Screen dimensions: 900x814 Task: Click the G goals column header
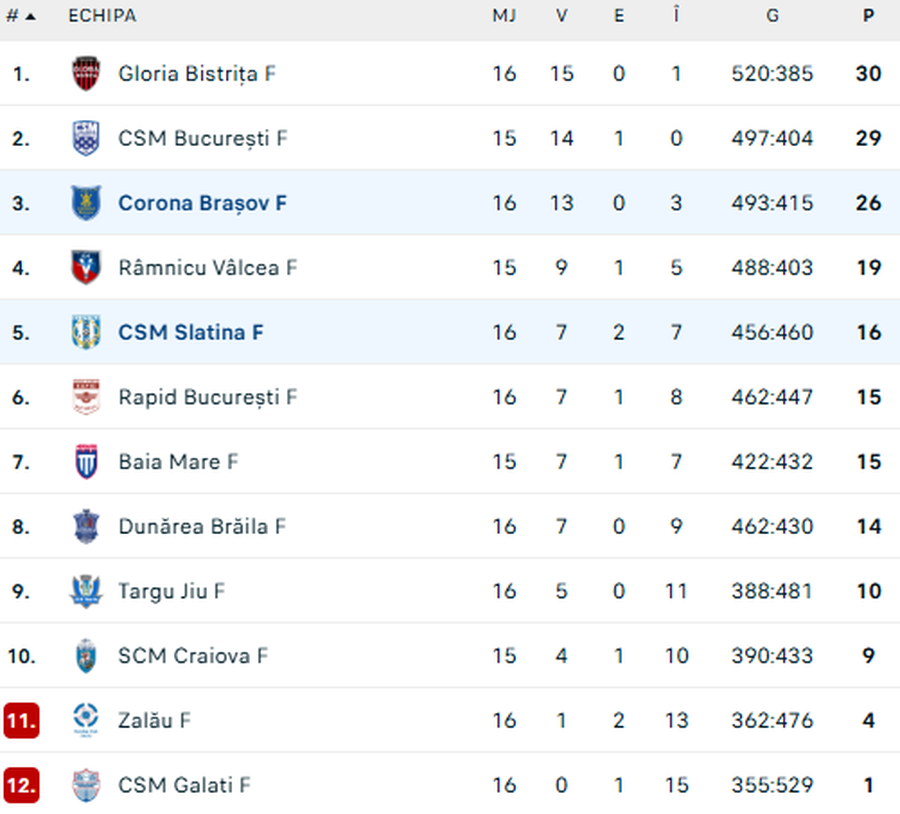point(772,17)
